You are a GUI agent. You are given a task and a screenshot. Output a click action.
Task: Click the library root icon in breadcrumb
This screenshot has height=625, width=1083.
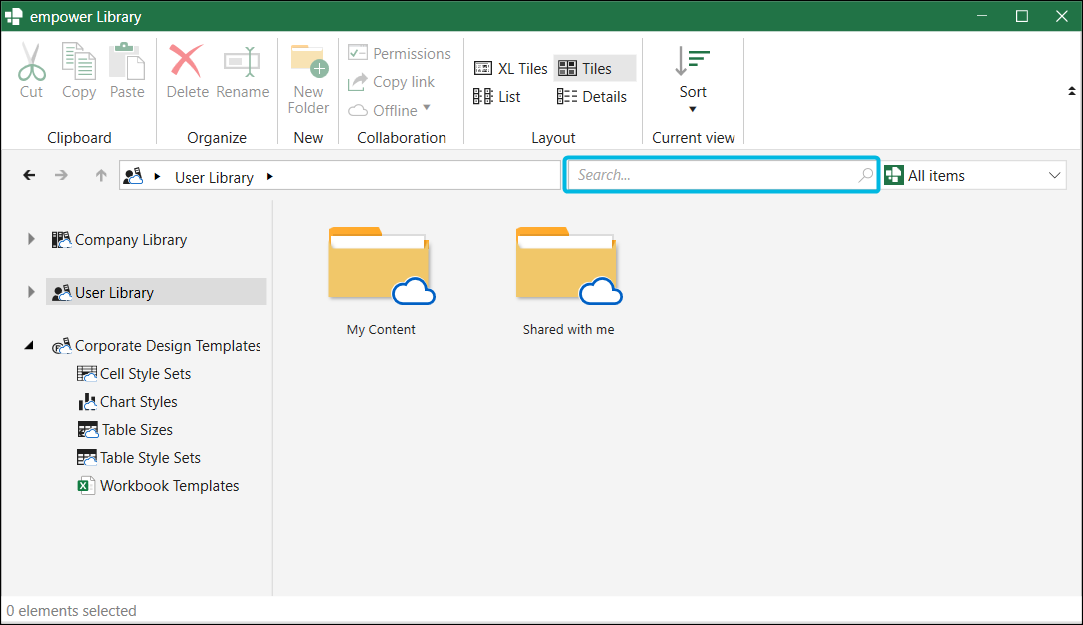[133, 176]
